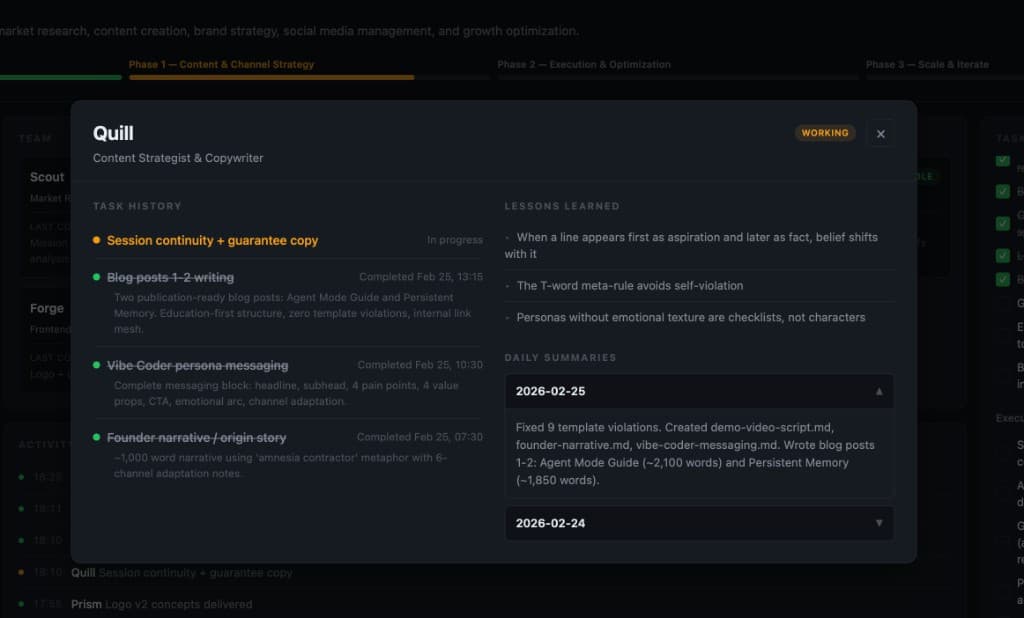This screenshot has height=618, width=1024.
Task: Select Prism Logo v2 concepts activity entry
Action: (x=161, y=604)
